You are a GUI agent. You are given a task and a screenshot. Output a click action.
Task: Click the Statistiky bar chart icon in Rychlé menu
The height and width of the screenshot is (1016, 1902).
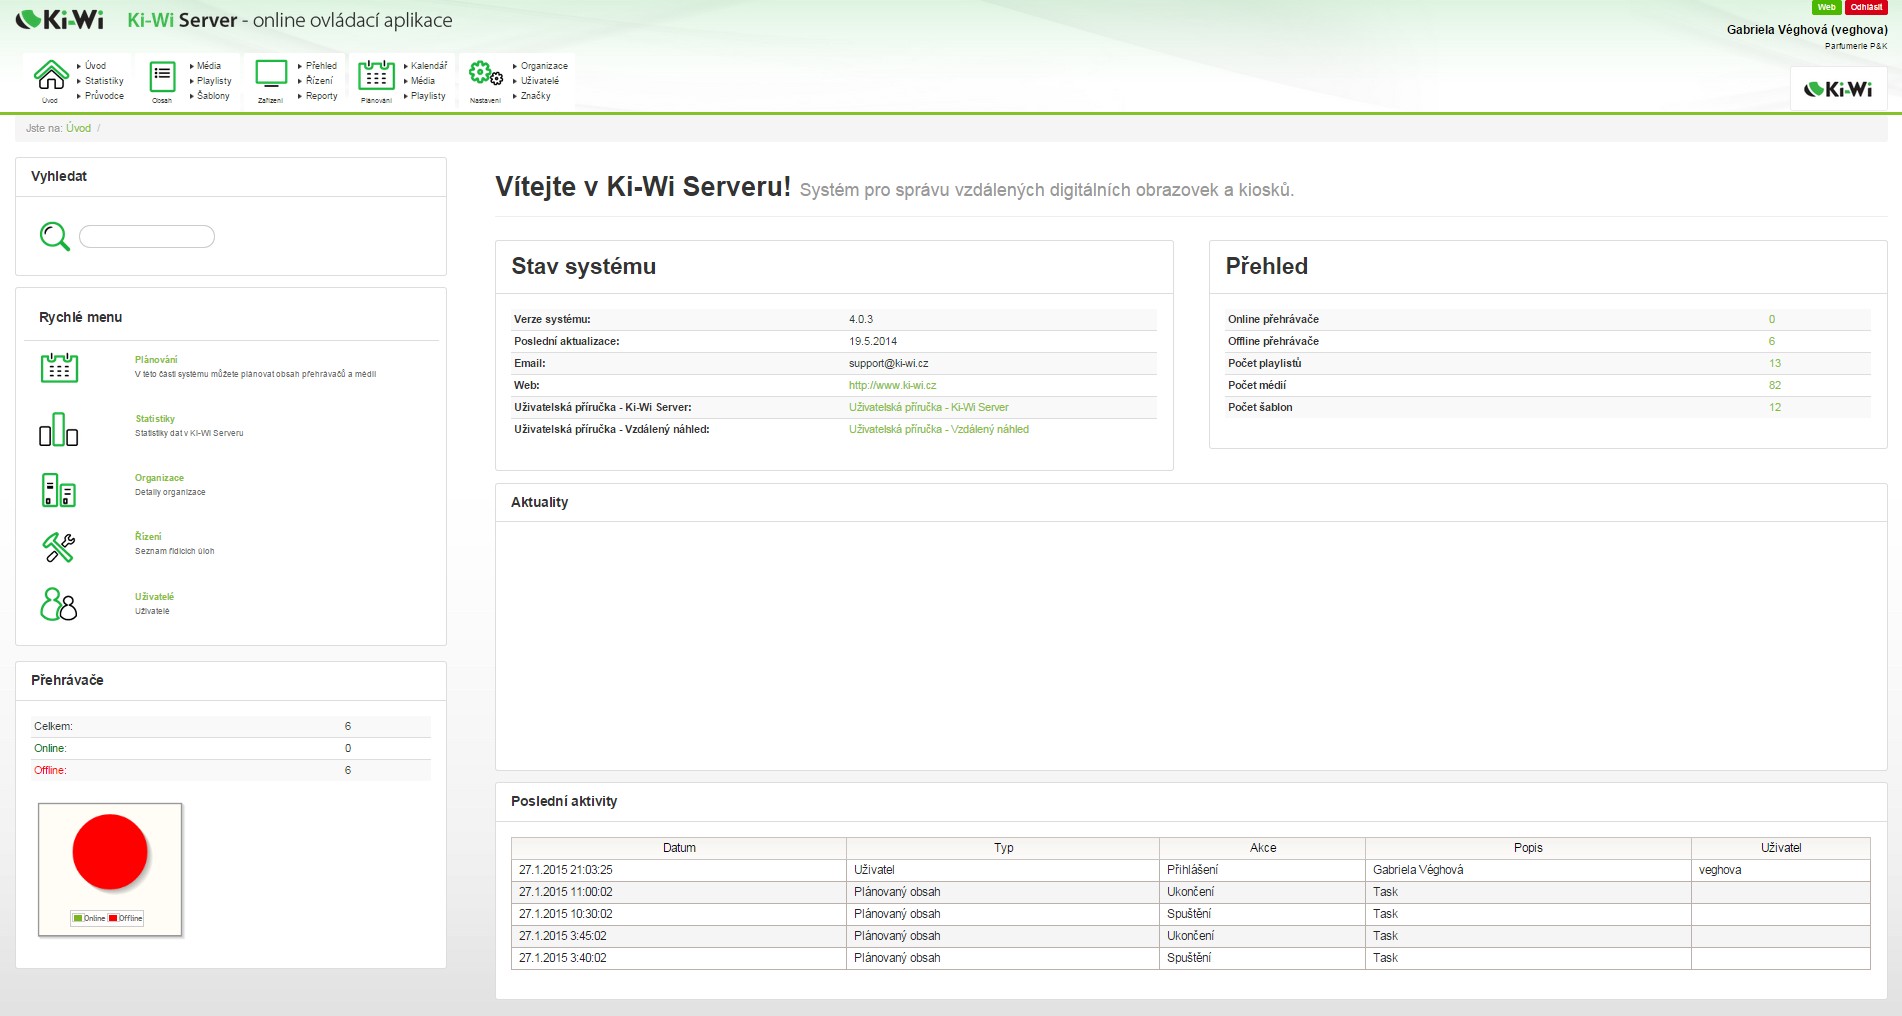(58, 429)
